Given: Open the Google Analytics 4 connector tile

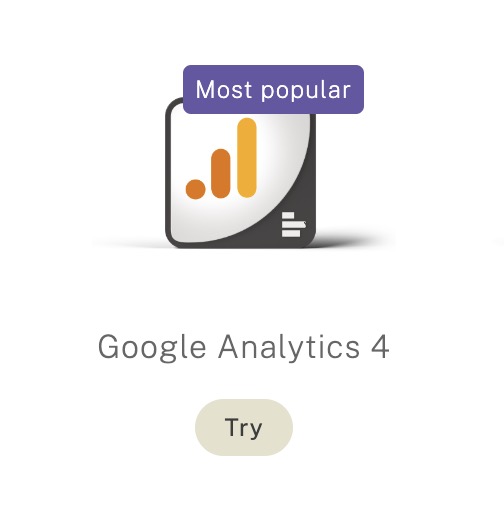Looking at the screenshot, I should (x=241, y=173).
